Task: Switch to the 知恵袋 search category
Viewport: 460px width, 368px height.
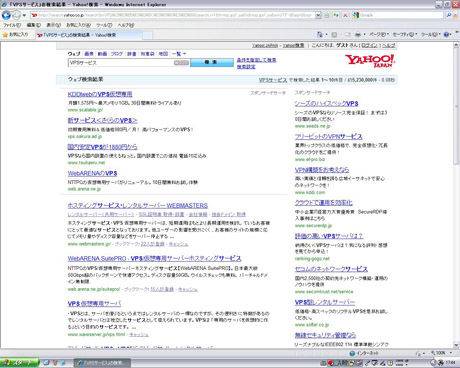Action: coord(147,54)
